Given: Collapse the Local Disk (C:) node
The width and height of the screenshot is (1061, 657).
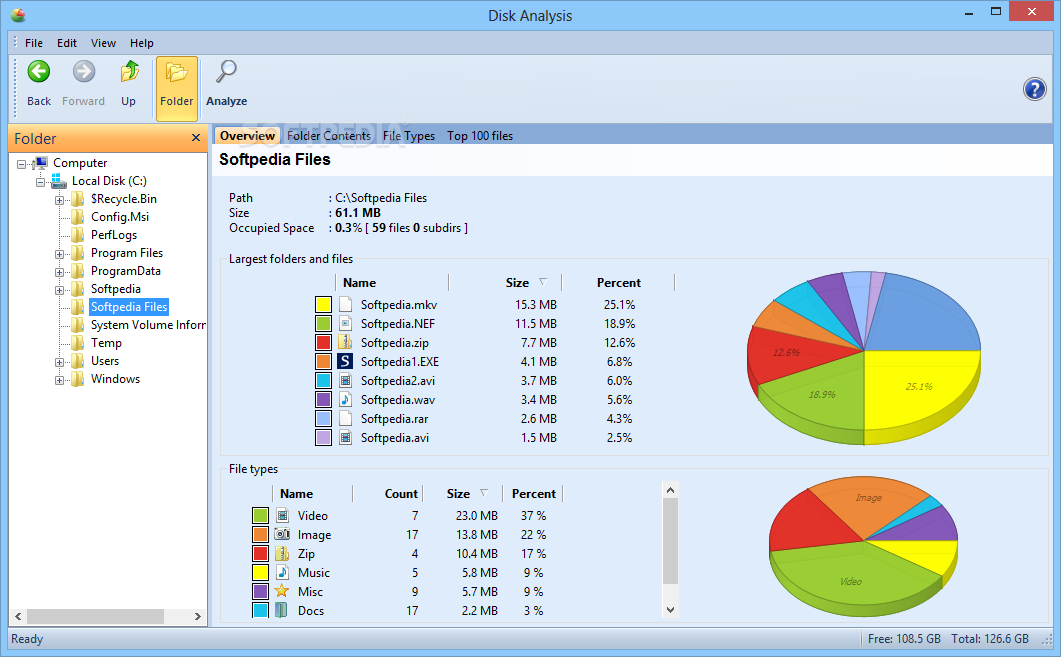Looking at the screenshot, I should click(x=41, y=182).
